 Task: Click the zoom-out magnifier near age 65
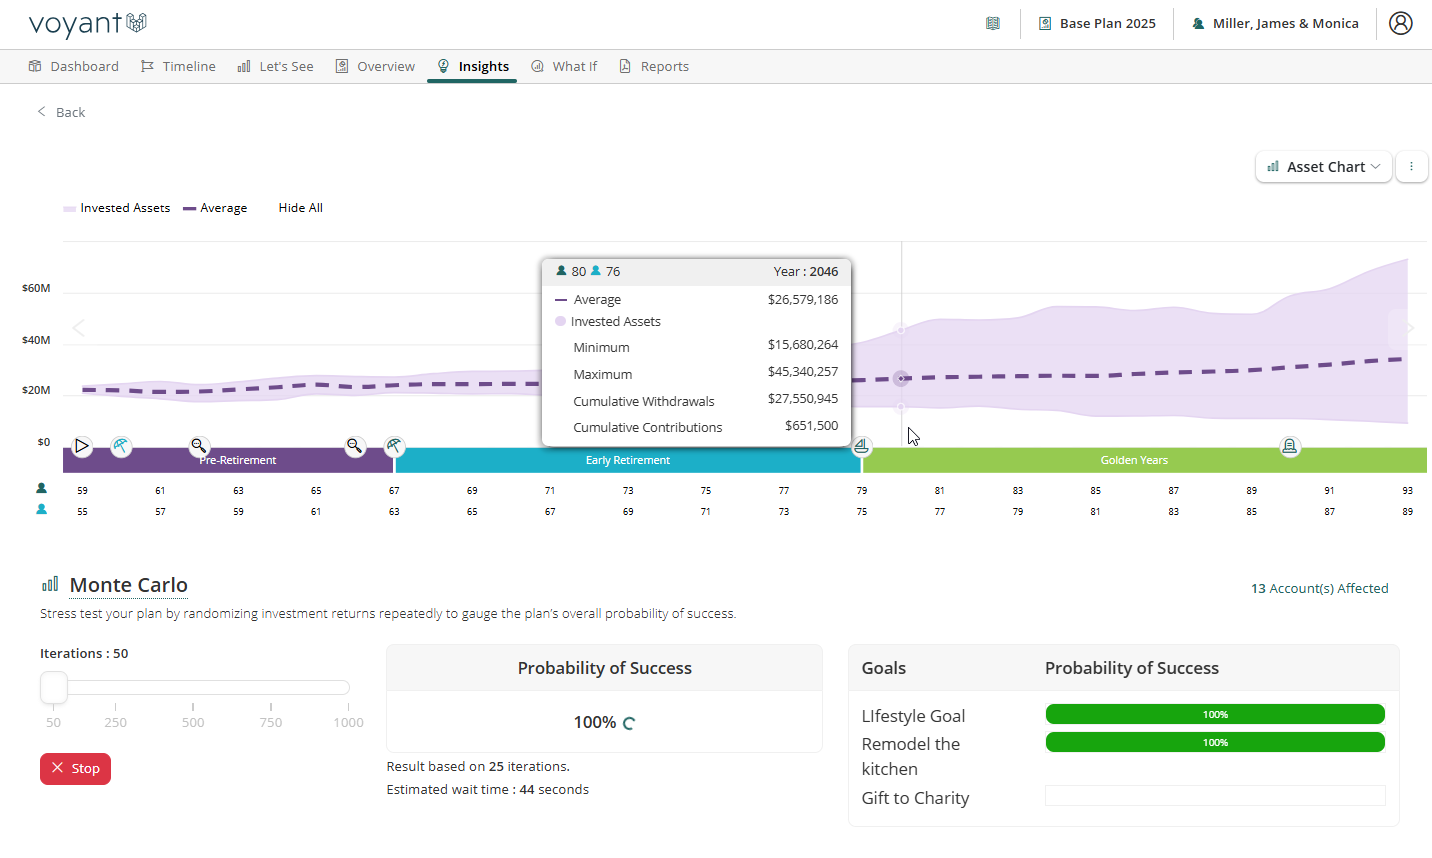tap(355, 446)
